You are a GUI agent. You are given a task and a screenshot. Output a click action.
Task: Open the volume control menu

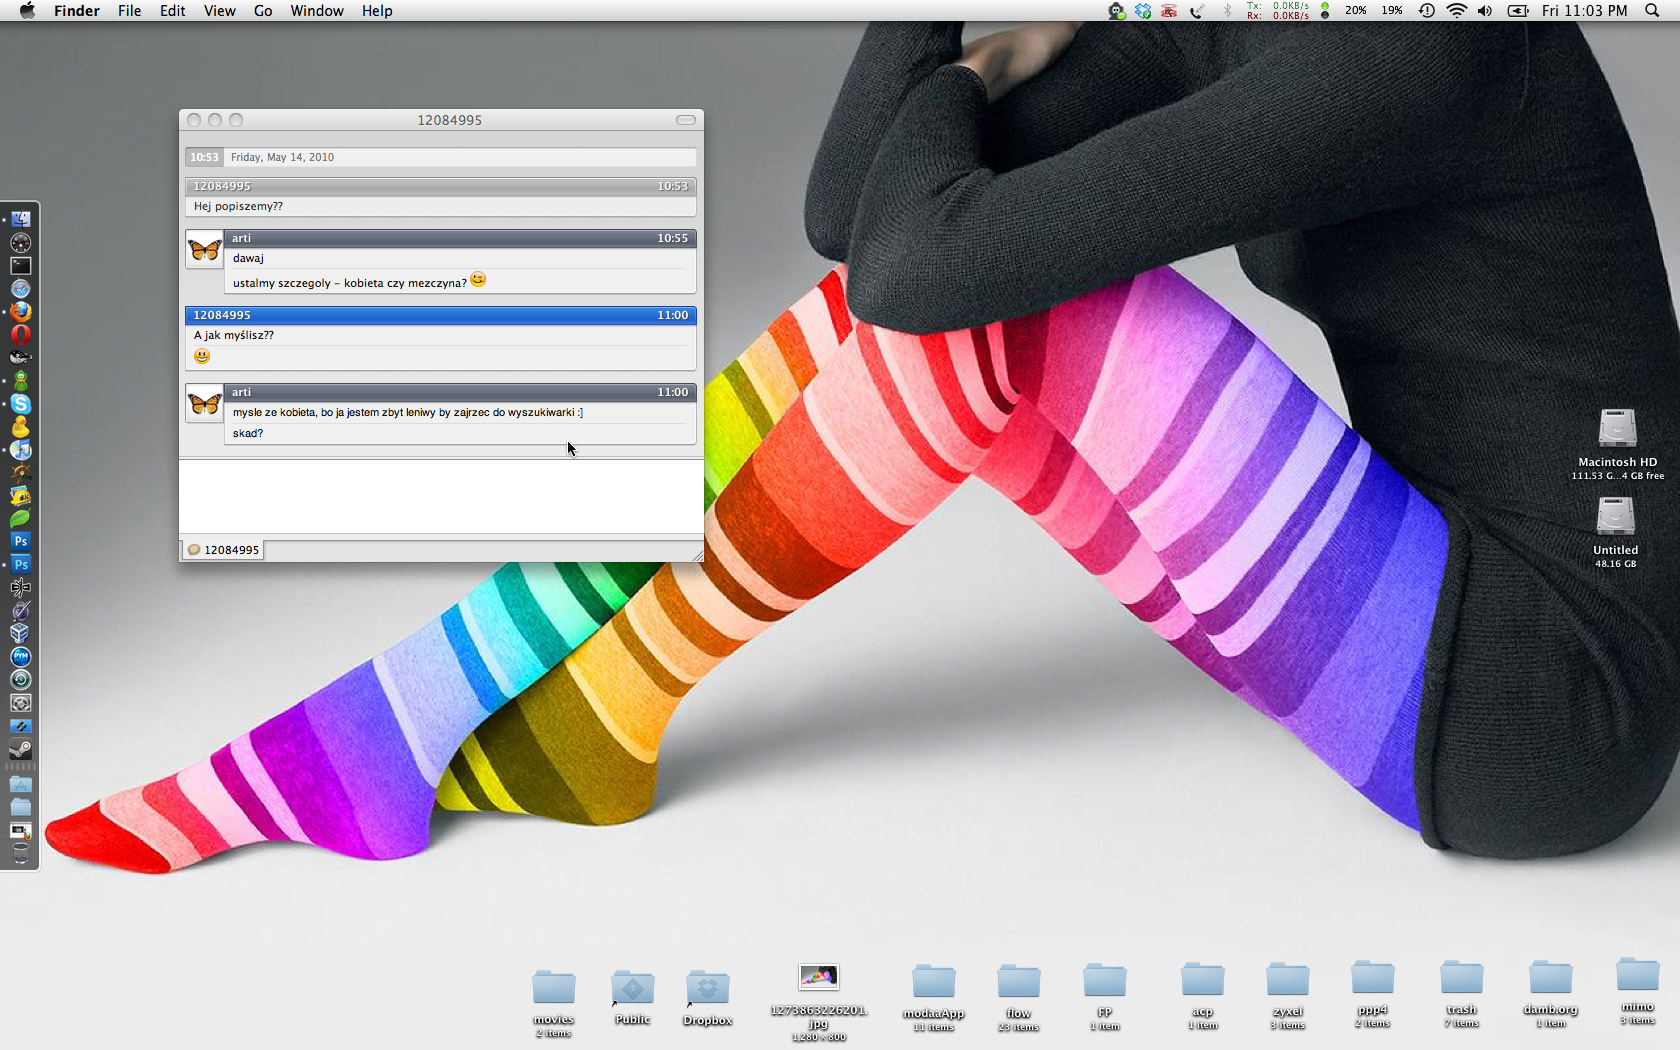click(x=1485, y=11)
